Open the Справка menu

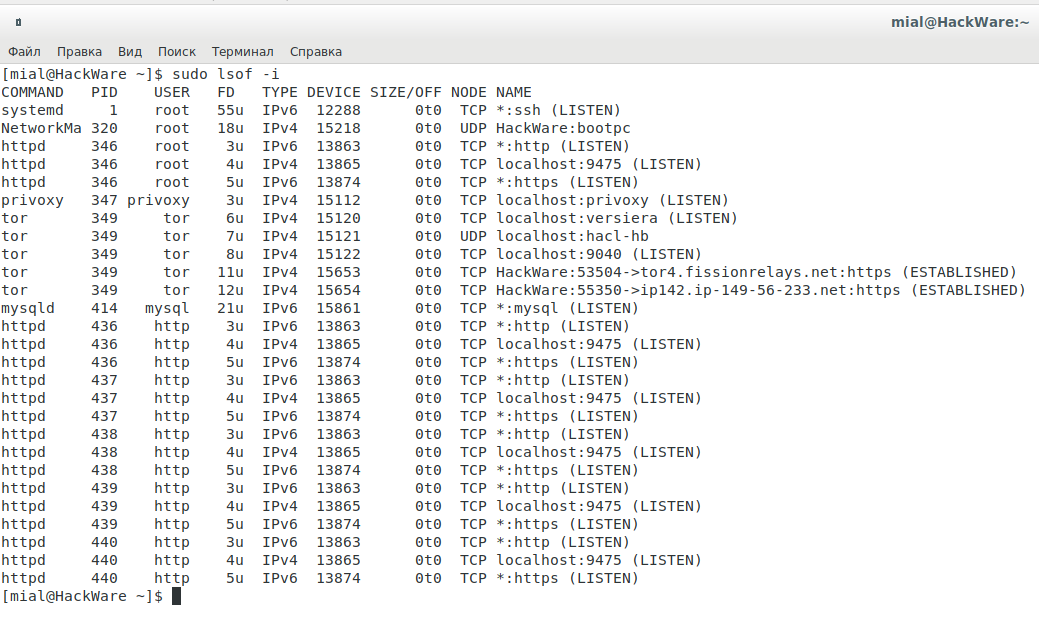pyautogui.click(x=316, y=51)
